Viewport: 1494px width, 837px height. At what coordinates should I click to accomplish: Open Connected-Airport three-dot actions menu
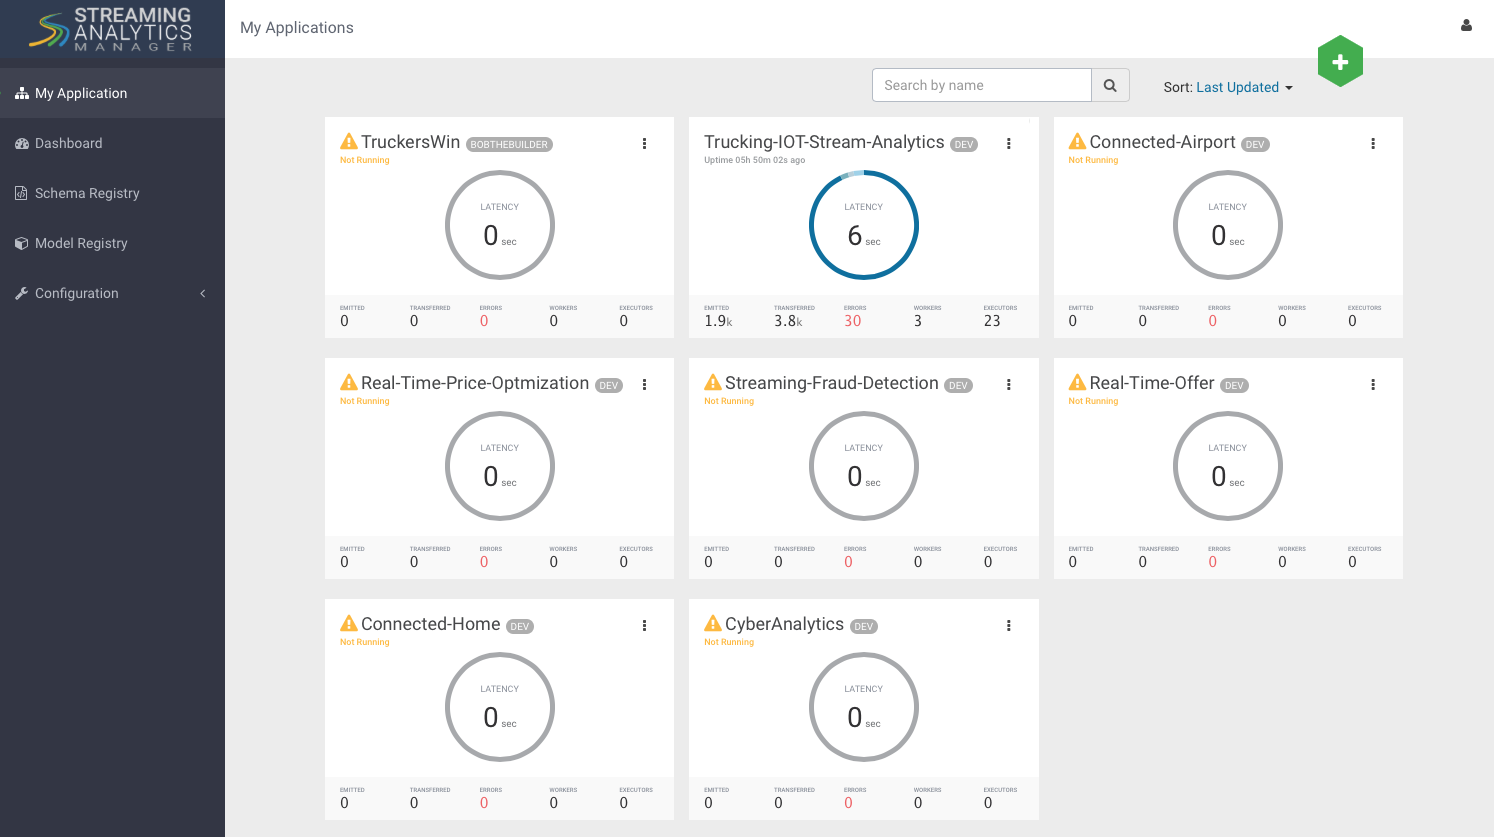1372,144
